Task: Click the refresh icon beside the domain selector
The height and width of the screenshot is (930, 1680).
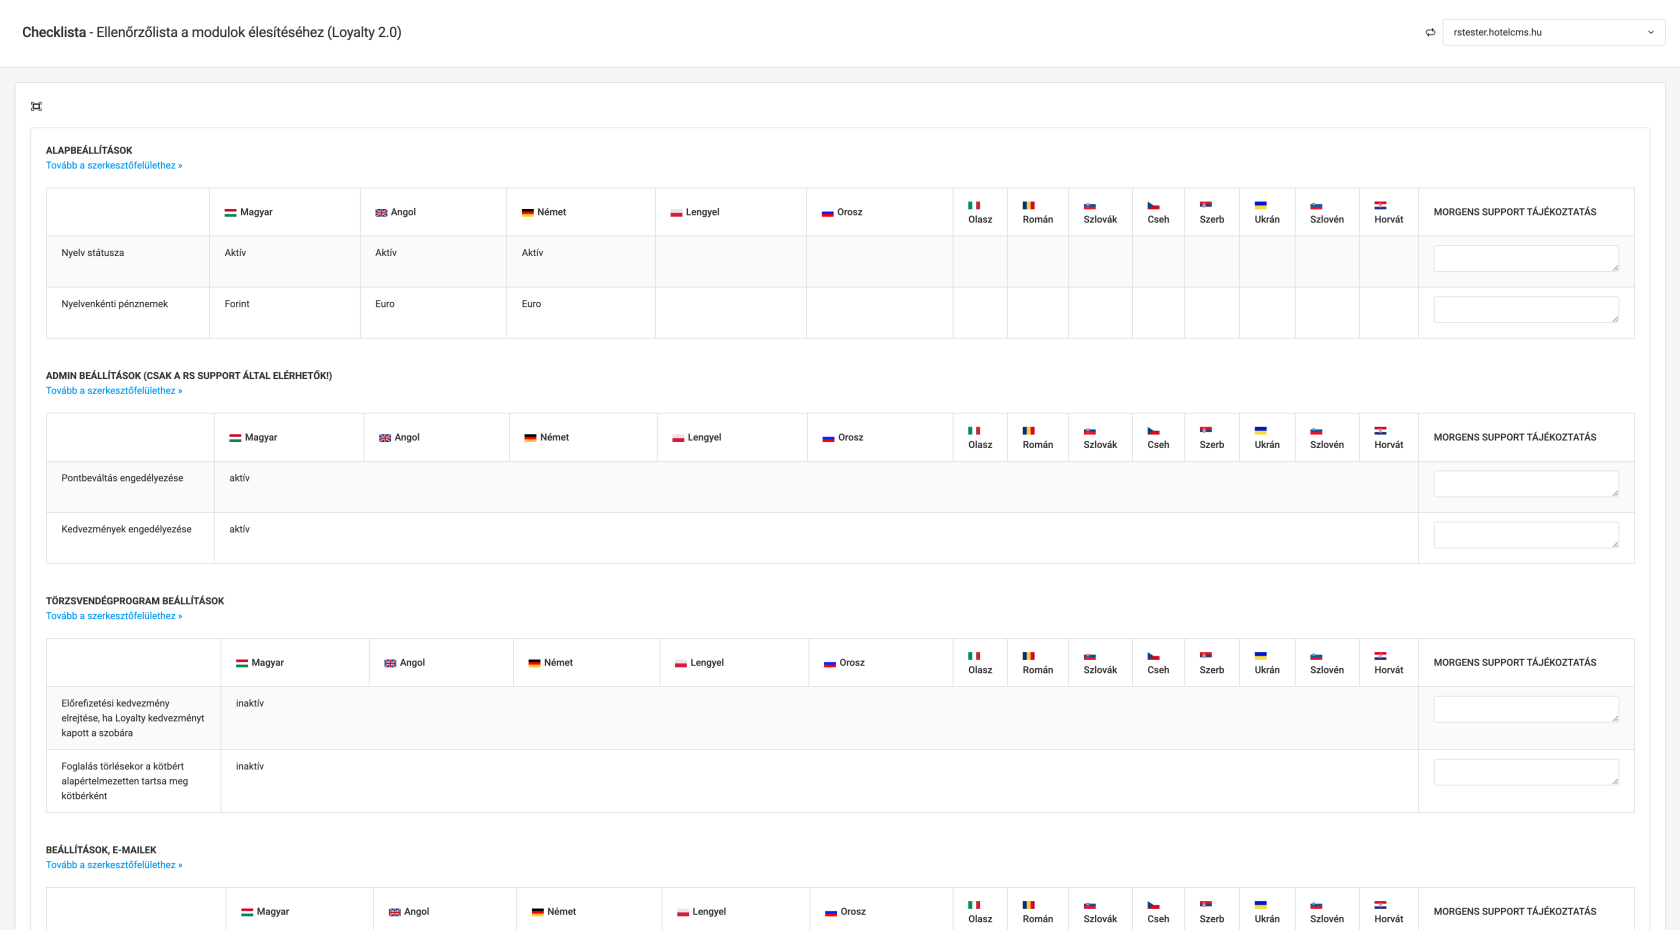Action: point(1430,33)
